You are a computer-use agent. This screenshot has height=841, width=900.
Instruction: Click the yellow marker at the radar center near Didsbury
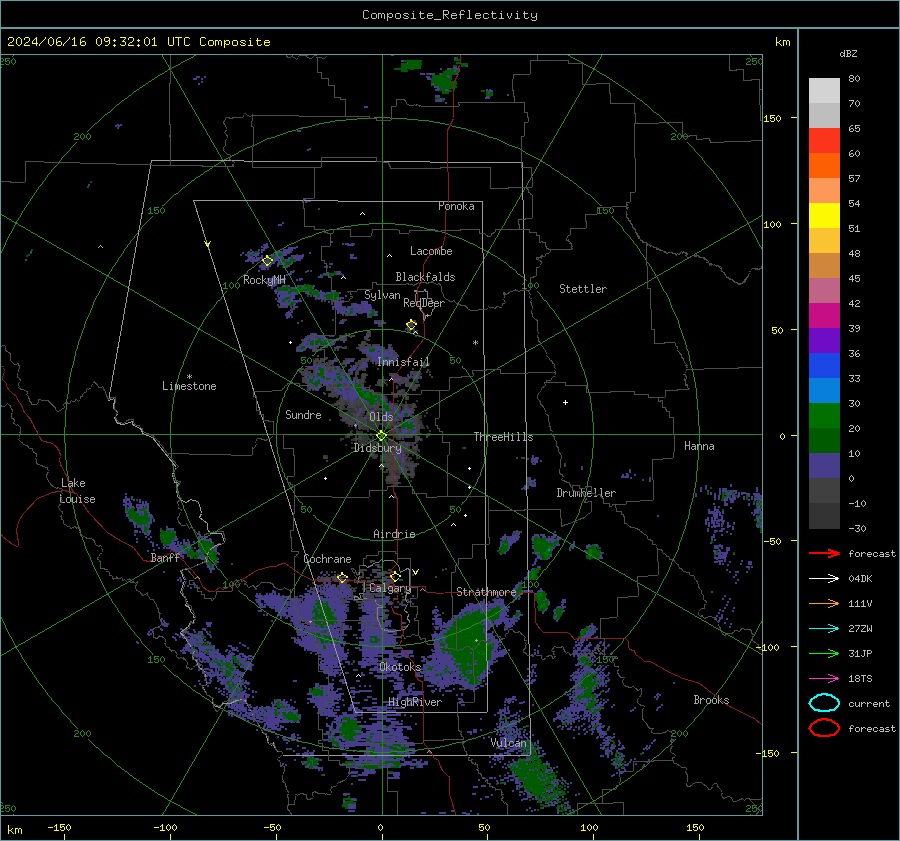coord(381,436)
